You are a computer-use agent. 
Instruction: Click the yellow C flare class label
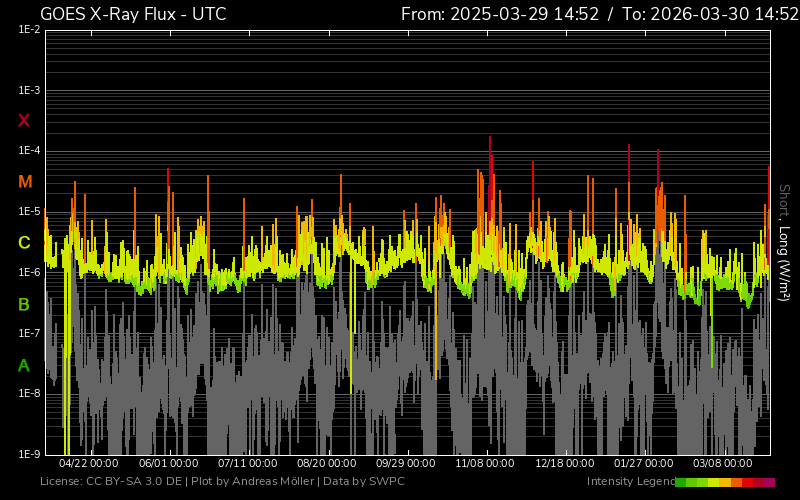click(24, 243)
